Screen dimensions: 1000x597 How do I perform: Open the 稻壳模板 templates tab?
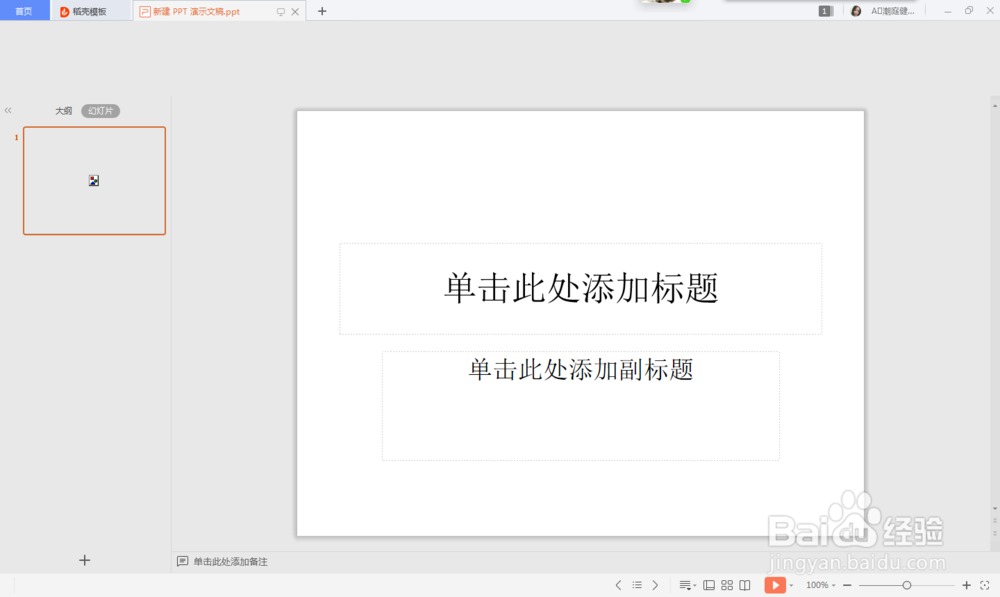(x=90, y=11)
